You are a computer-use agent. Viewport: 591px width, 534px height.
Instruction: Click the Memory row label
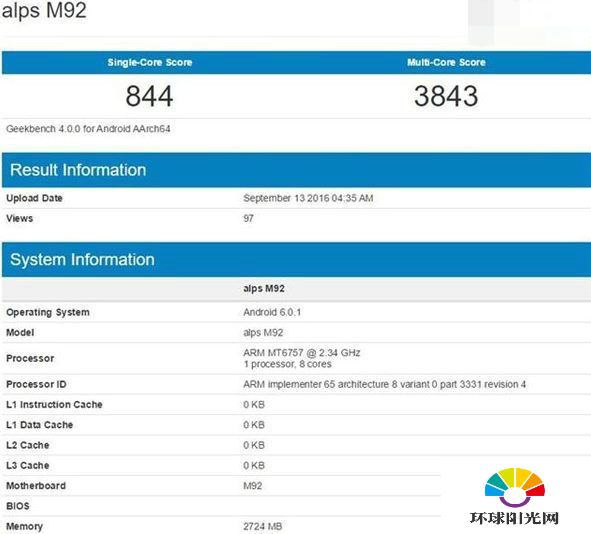pyautogui.click(x=24, y=527)
